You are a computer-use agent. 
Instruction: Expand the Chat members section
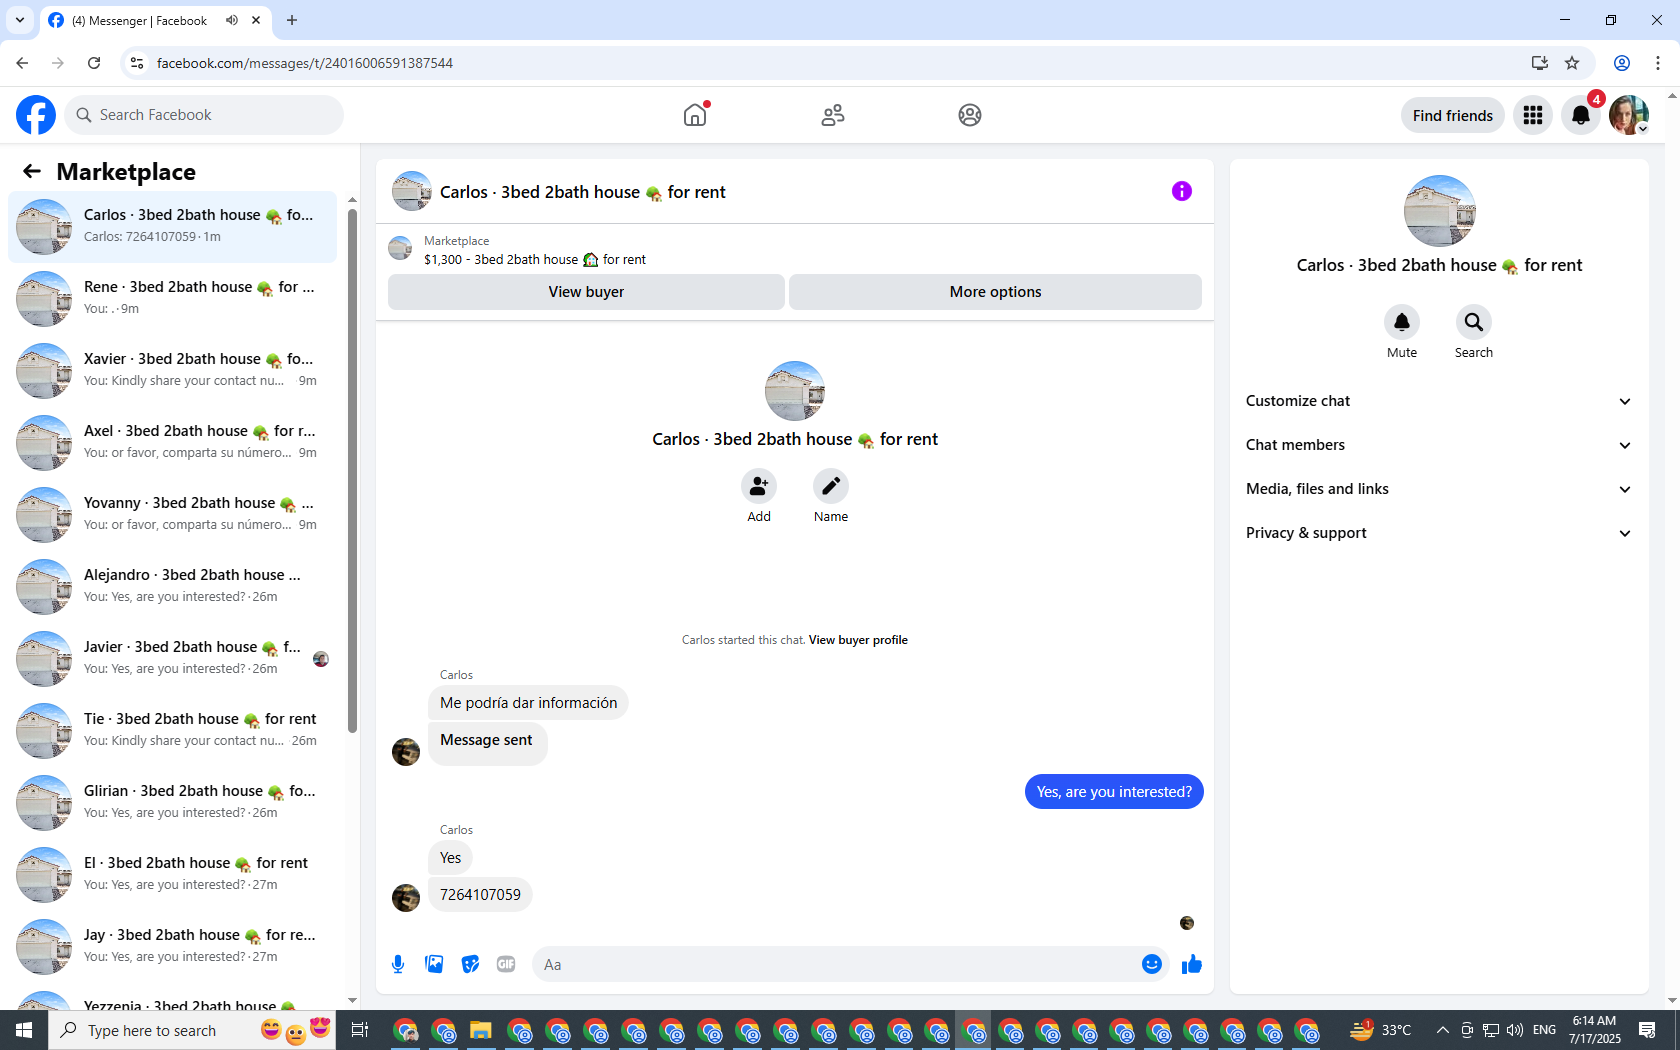1439,445
